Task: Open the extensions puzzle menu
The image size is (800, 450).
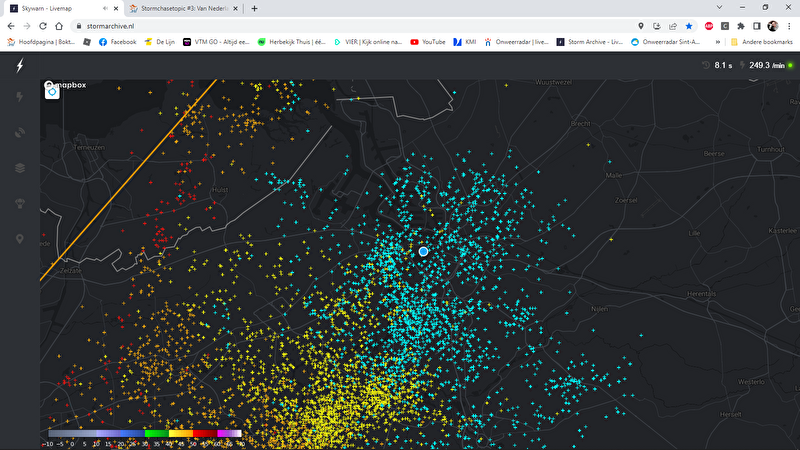Action: [741, 26]
